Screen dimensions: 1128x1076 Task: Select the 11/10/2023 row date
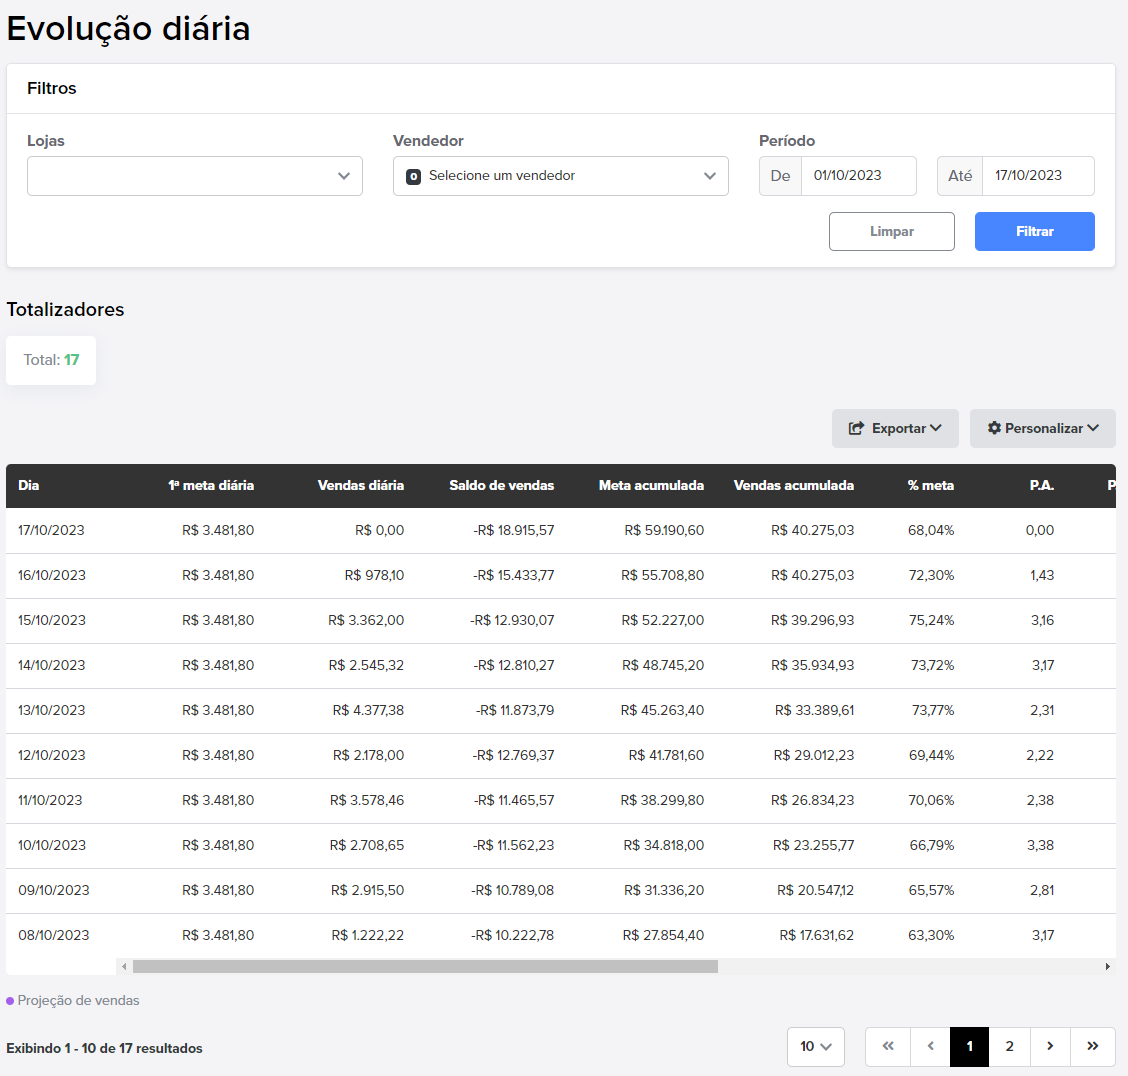click(x=50, y=801)
